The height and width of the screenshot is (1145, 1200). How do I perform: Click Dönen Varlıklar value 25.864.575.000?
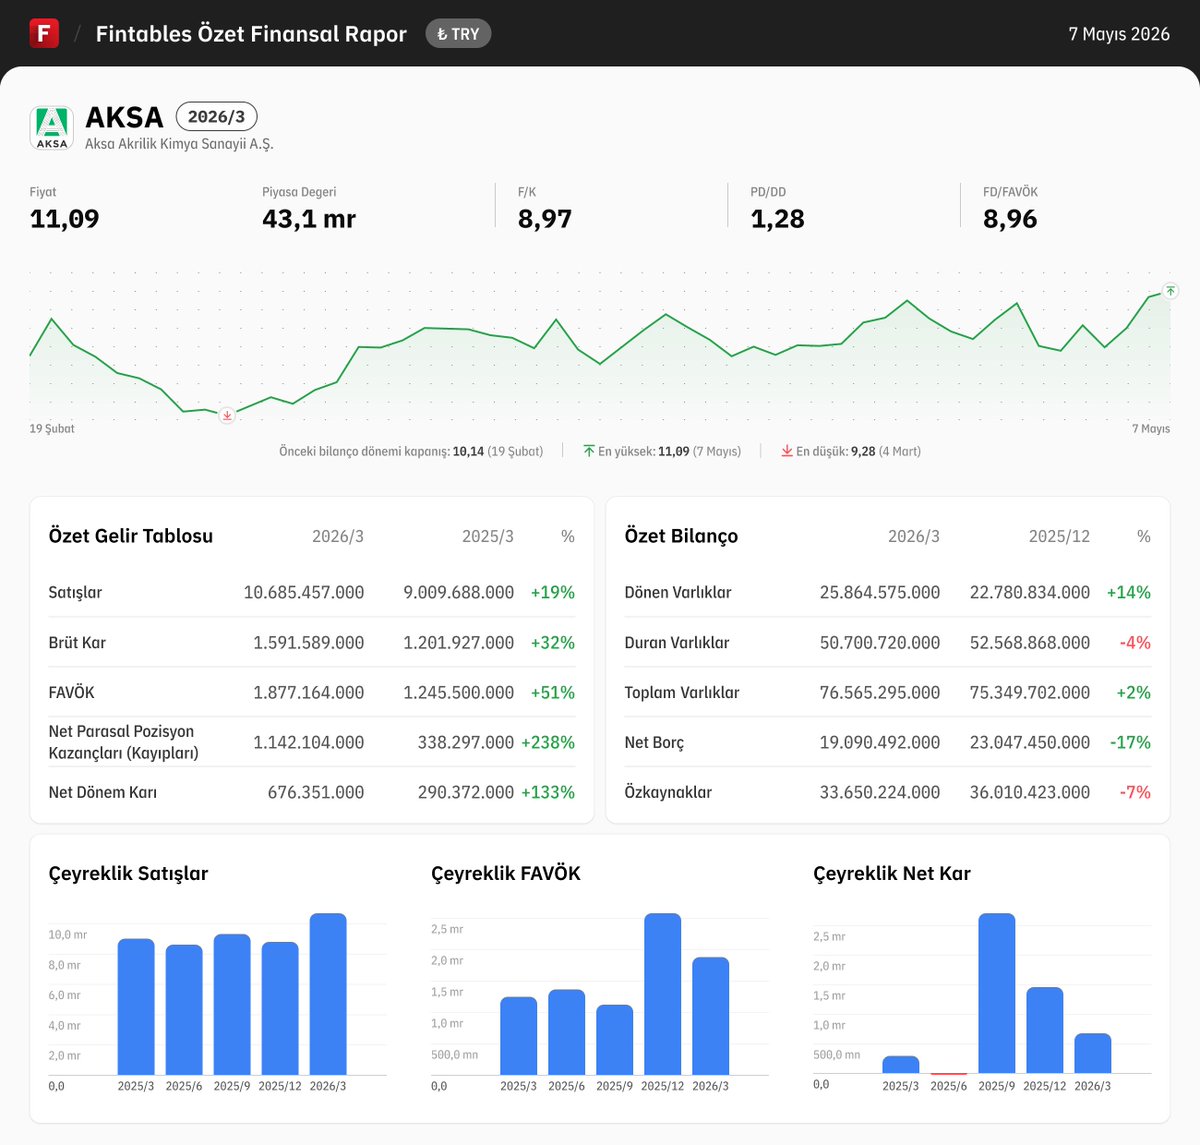[880, 593]
